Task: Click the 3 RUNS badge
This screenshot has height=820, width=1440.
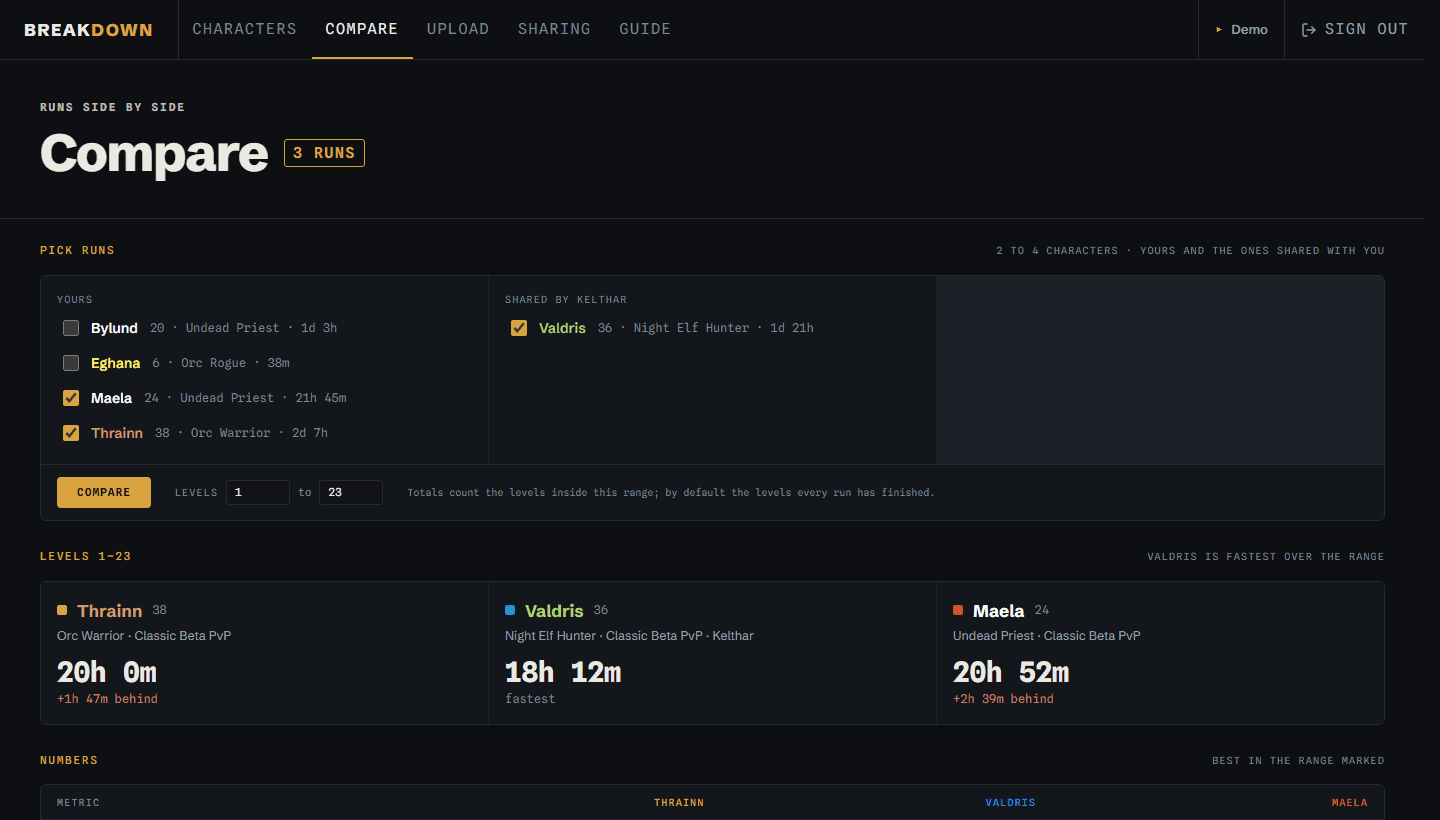Action: pos(324,153)
